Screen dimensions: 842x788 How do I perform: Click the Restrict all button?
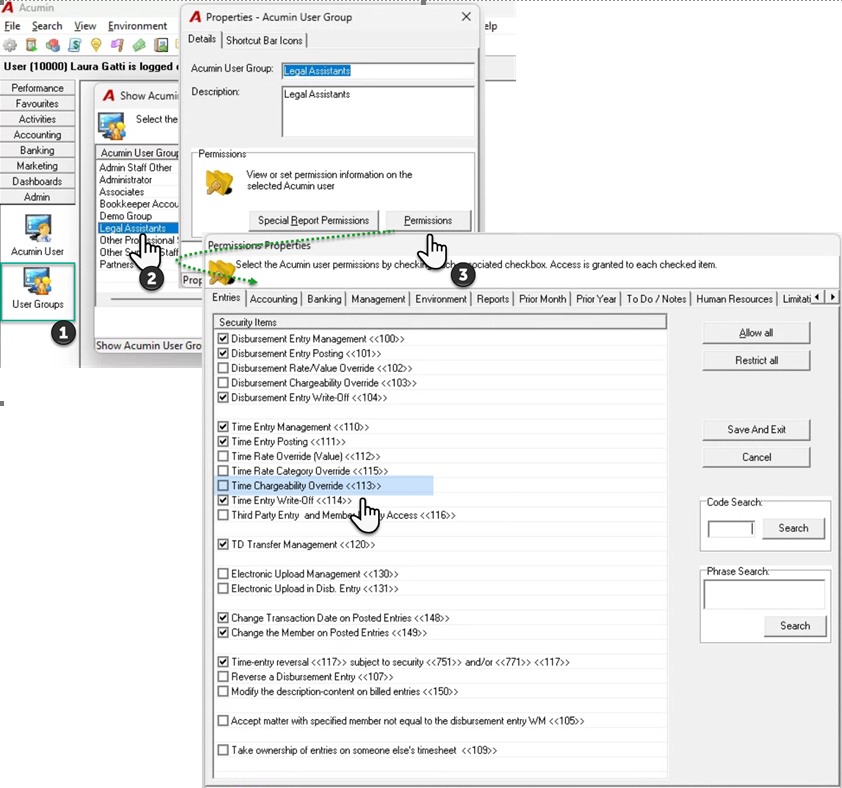[756, 360]
